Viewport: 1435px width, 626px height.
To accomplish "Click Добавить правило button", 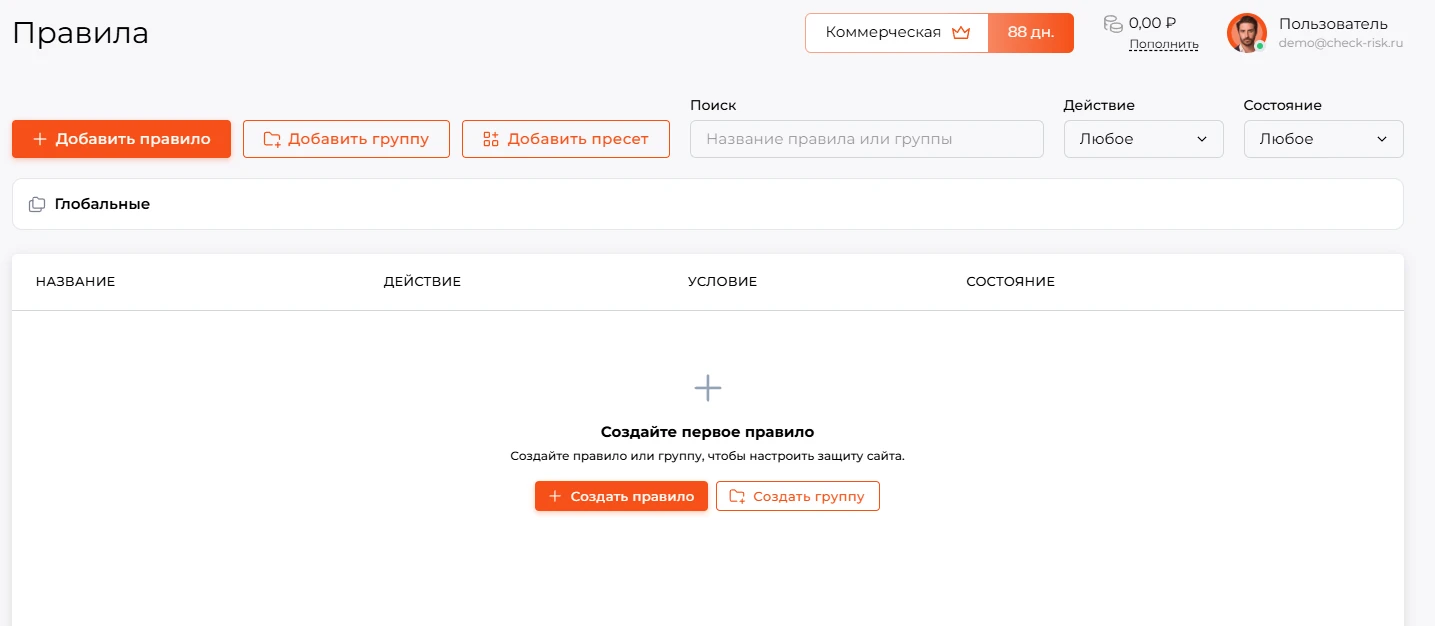I will pos(121,139).
